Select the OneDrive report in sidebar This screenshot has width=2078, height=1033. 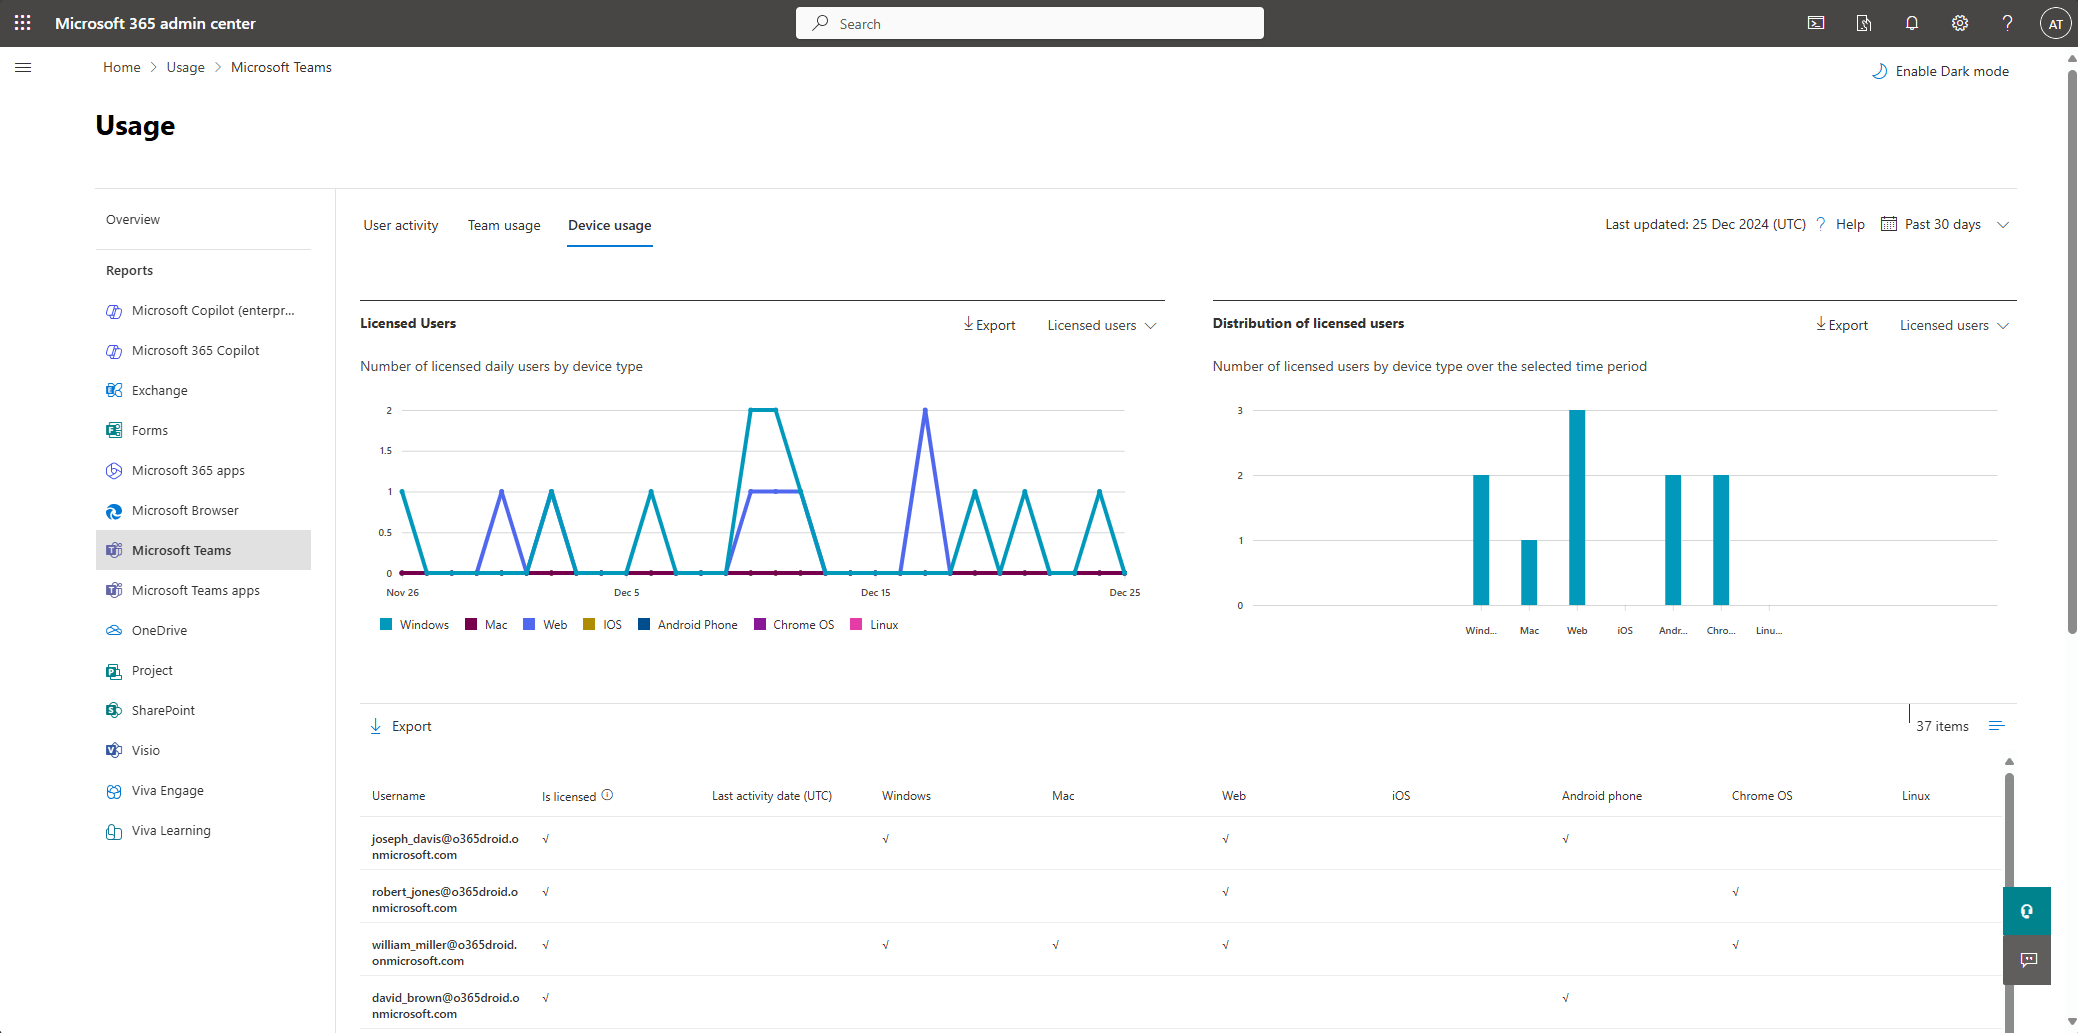click(x=160, y=630)
